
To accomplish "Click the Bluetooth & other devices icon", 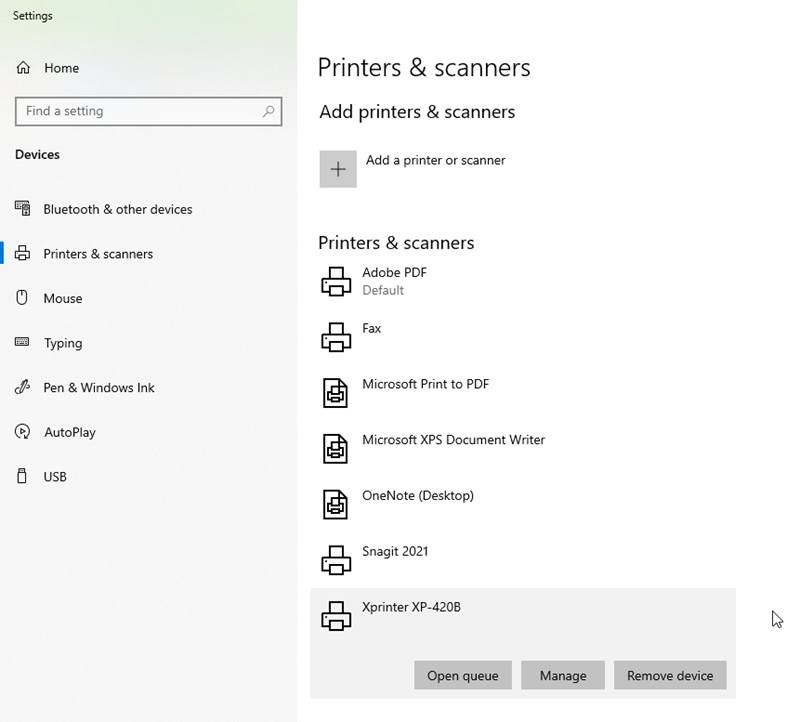I will click(x=22, y=208).
